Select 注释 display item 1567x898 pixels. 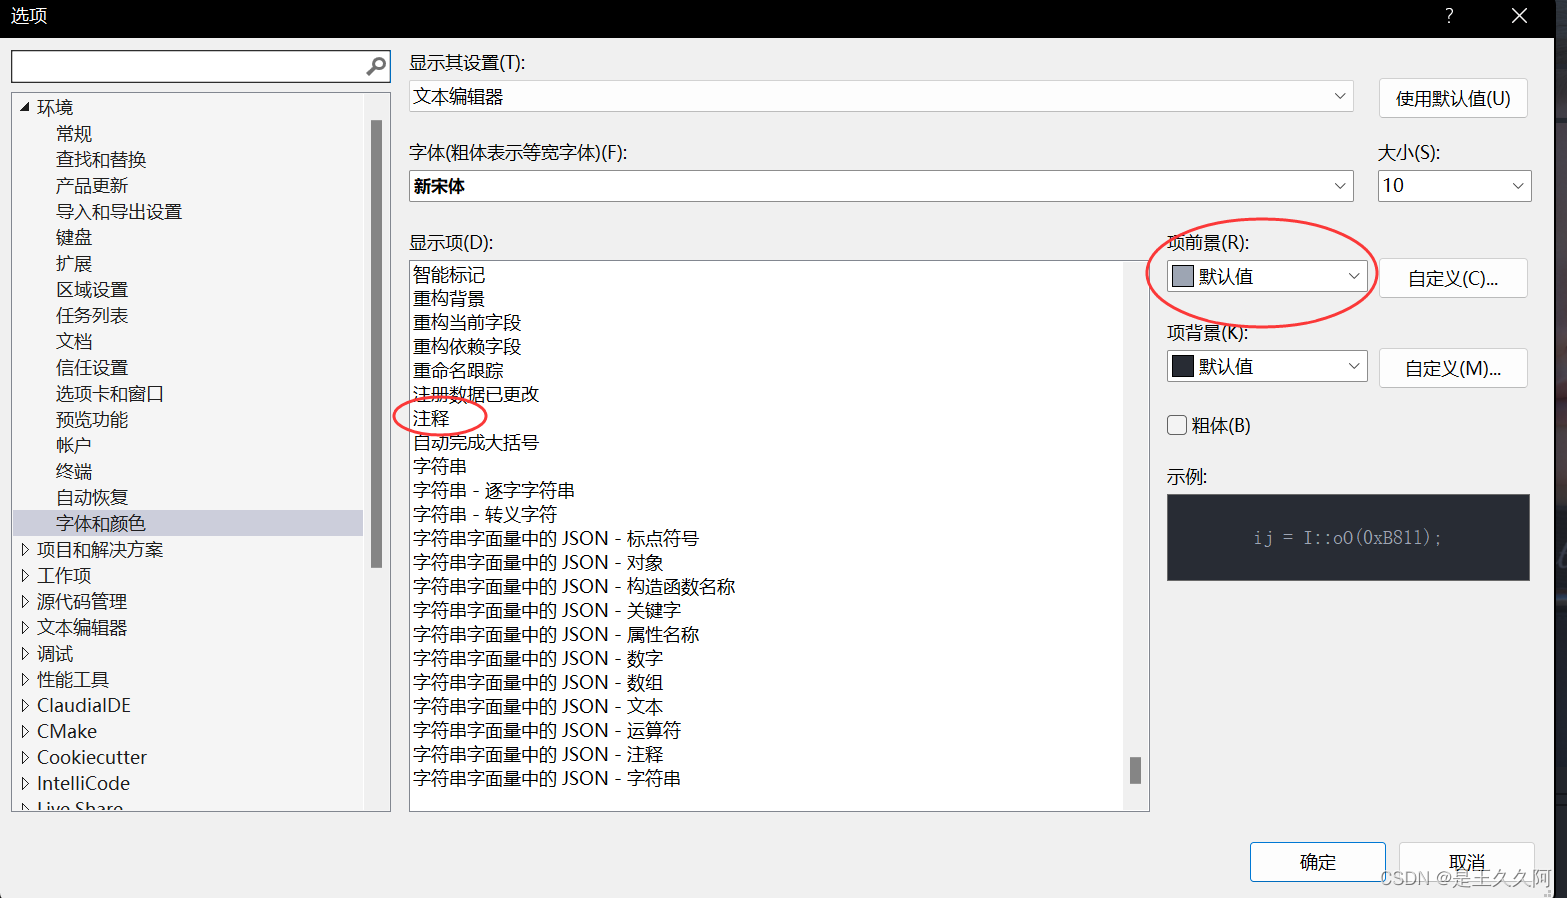pyautogui.click(x=431, y=418)
